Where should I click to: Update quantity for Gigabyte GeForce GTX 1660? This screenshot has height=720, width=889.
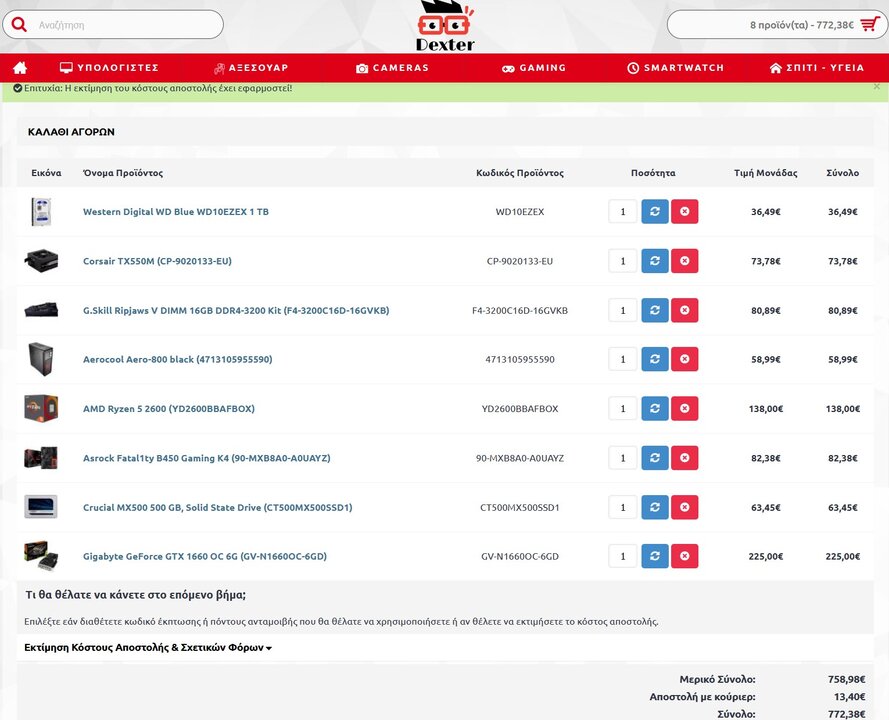point(655,556)
